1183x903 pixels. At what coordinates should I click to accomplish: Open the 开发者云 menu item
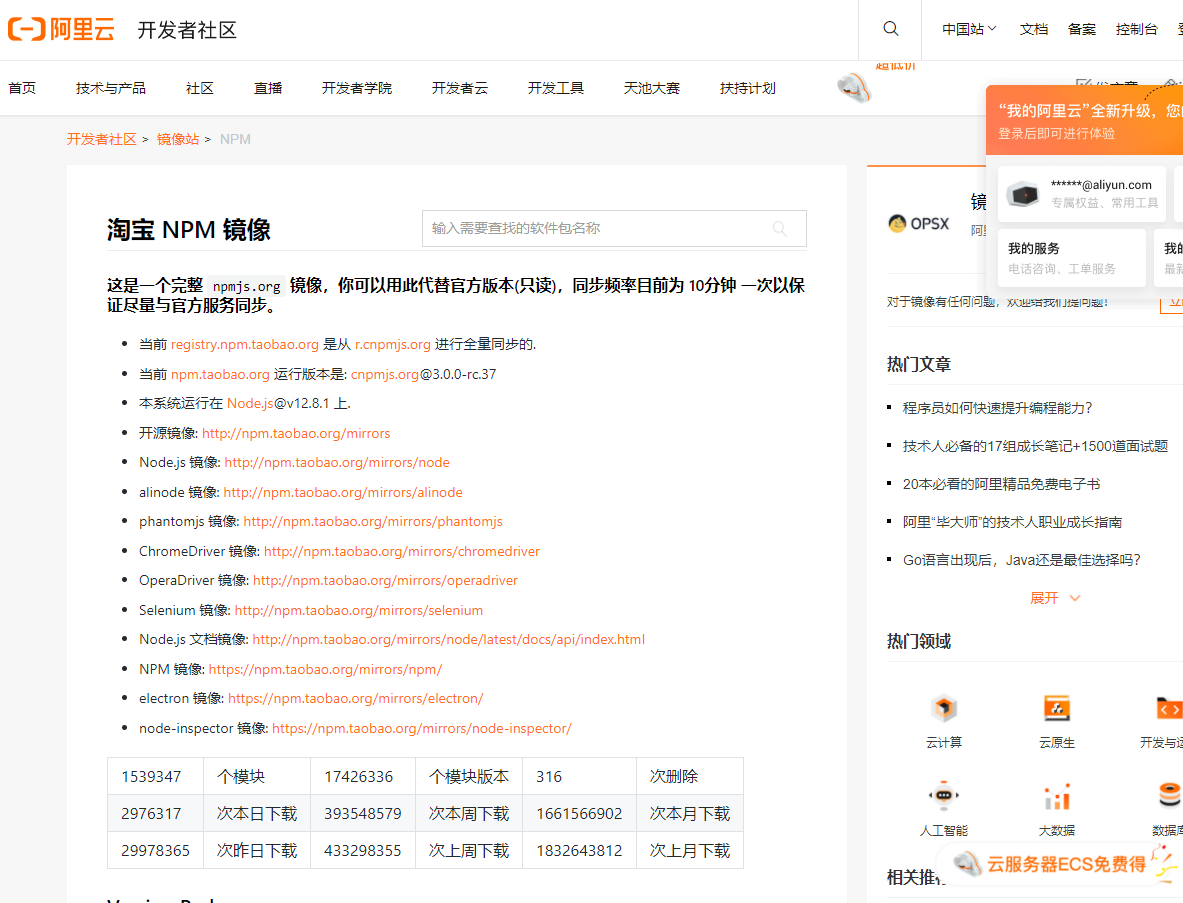pos(459,88)
